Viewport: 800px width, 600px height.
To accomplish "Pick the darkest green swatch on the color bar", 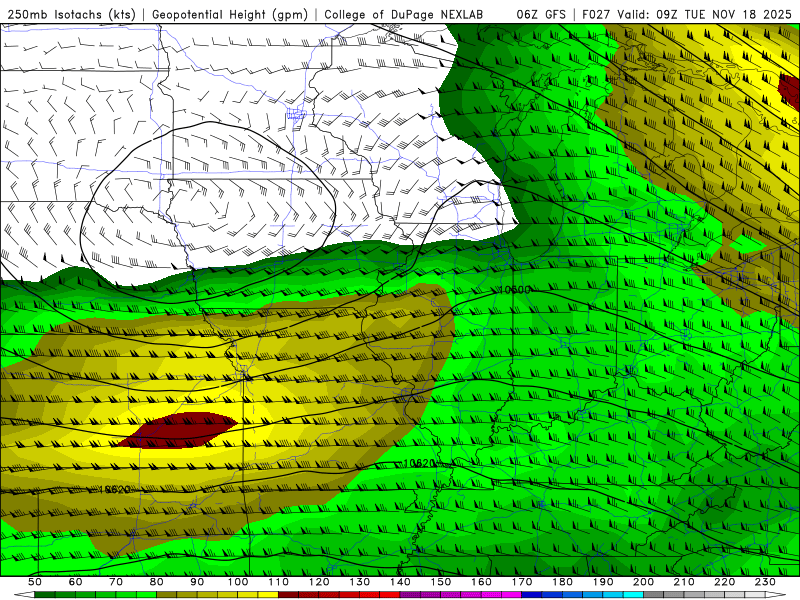I will pos(45,595).
